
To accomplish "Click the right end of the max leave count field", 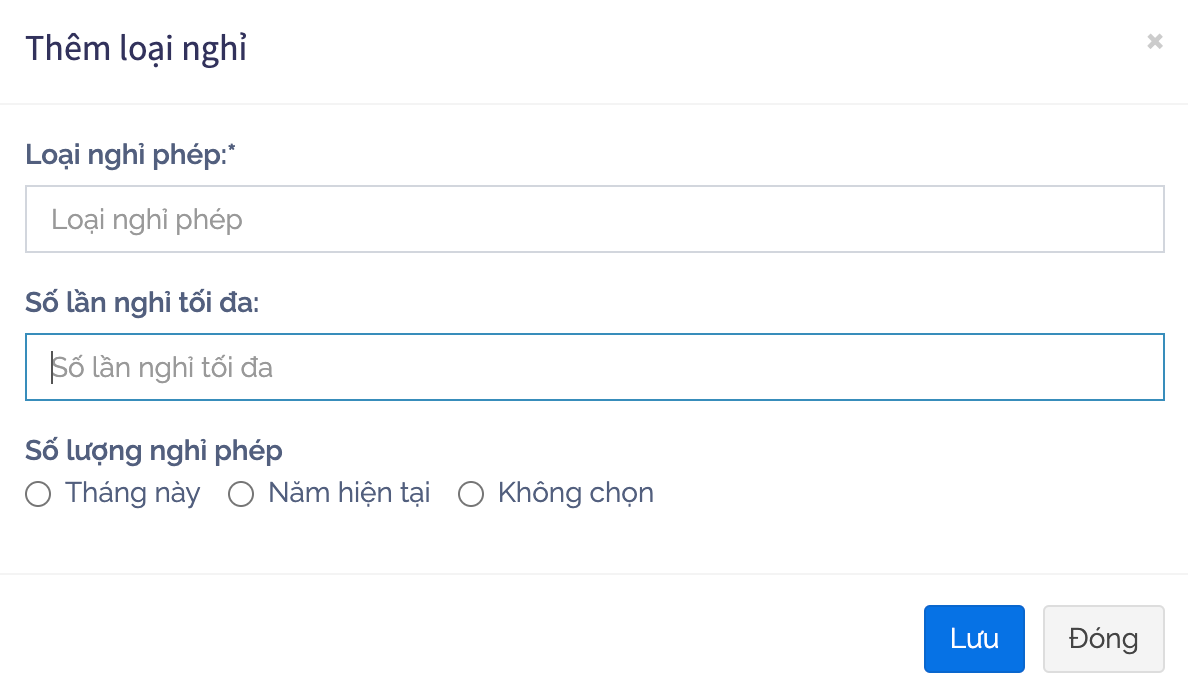I will pos(1140,367).
